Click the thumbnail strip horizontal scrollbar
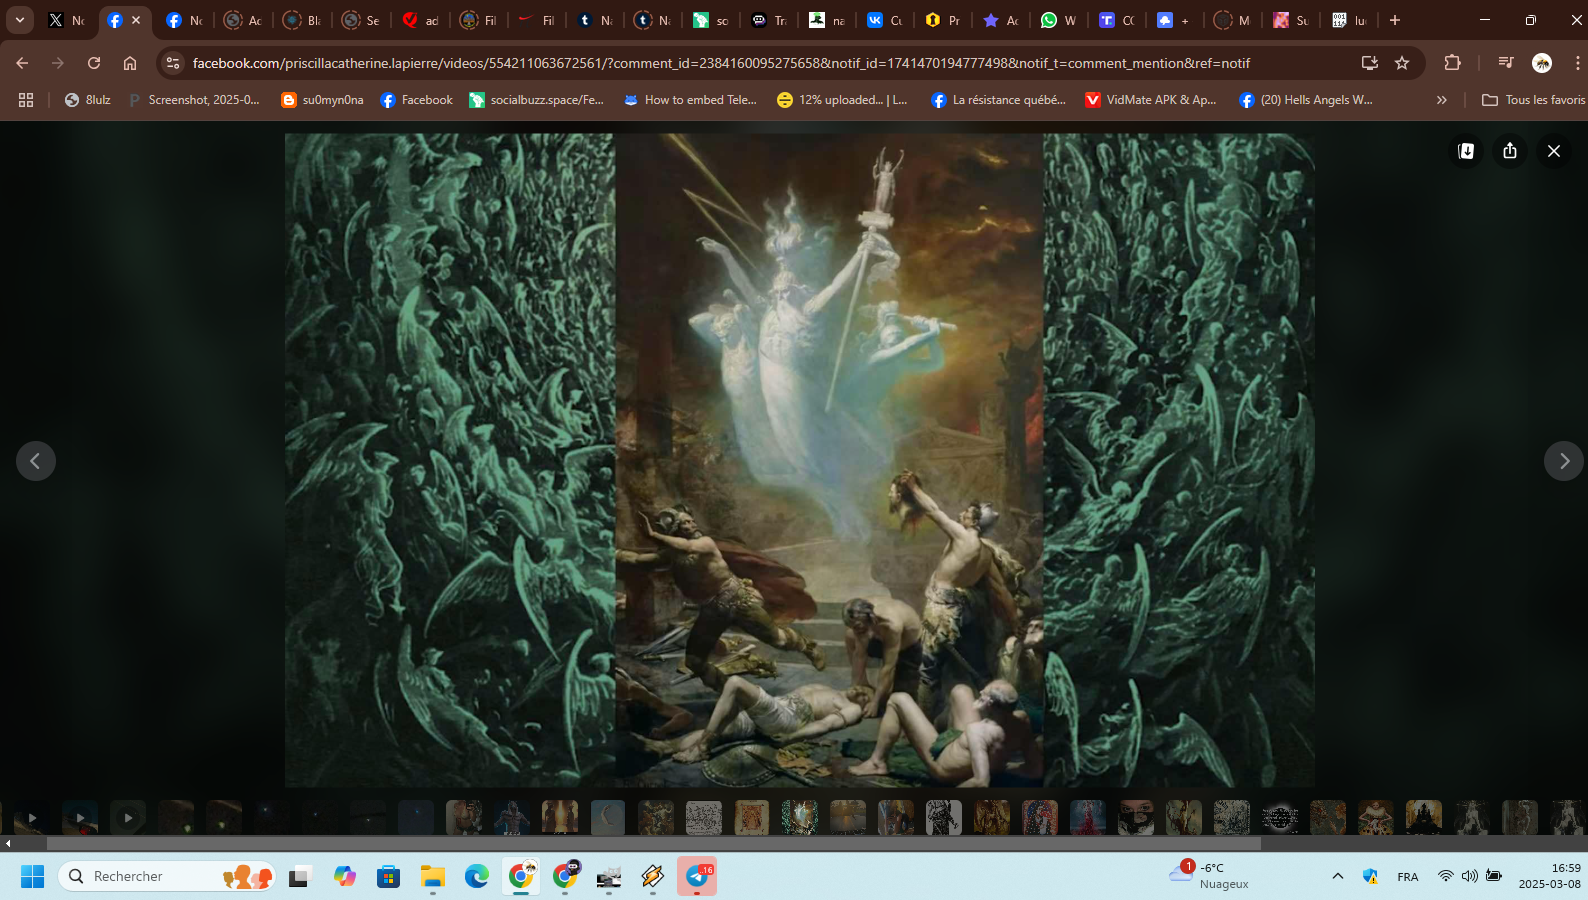Viewport: 1588px width, 900px height. pos(654,844)
